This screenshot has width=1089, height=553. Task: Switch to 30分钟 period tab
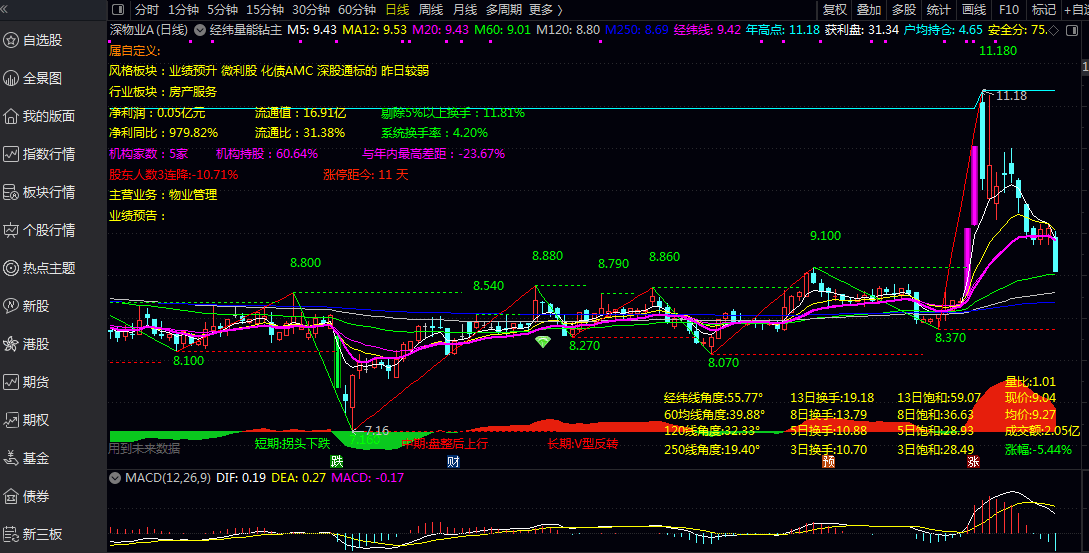310,10
